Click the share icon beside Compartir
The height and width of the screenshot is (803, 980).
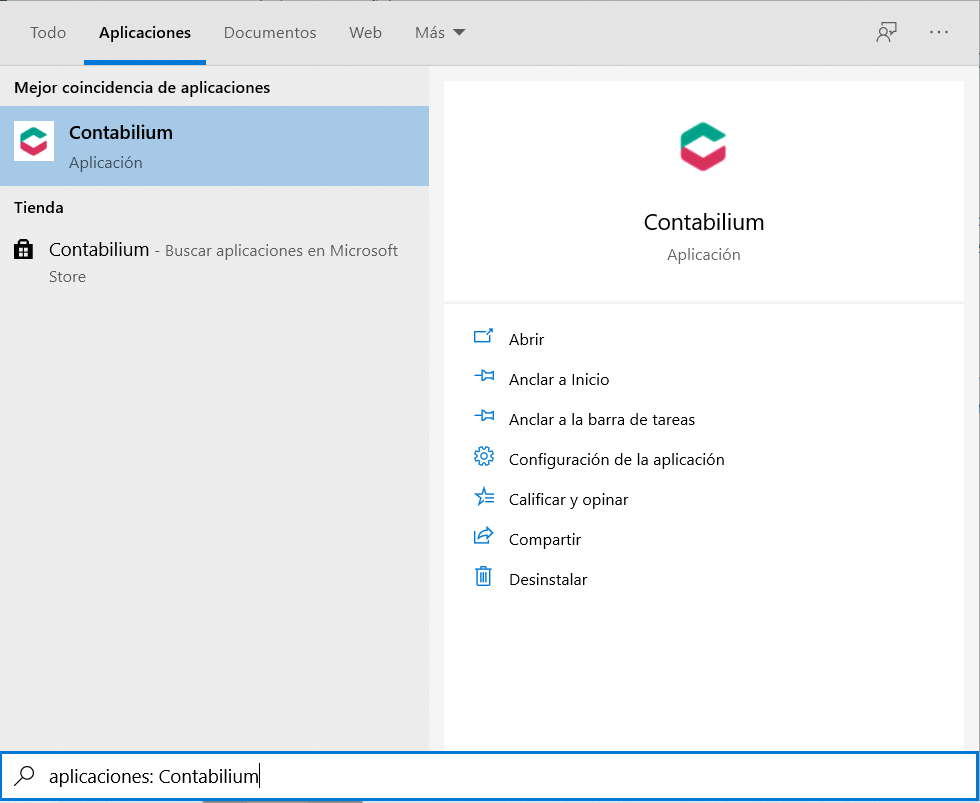tap(483, 536)
